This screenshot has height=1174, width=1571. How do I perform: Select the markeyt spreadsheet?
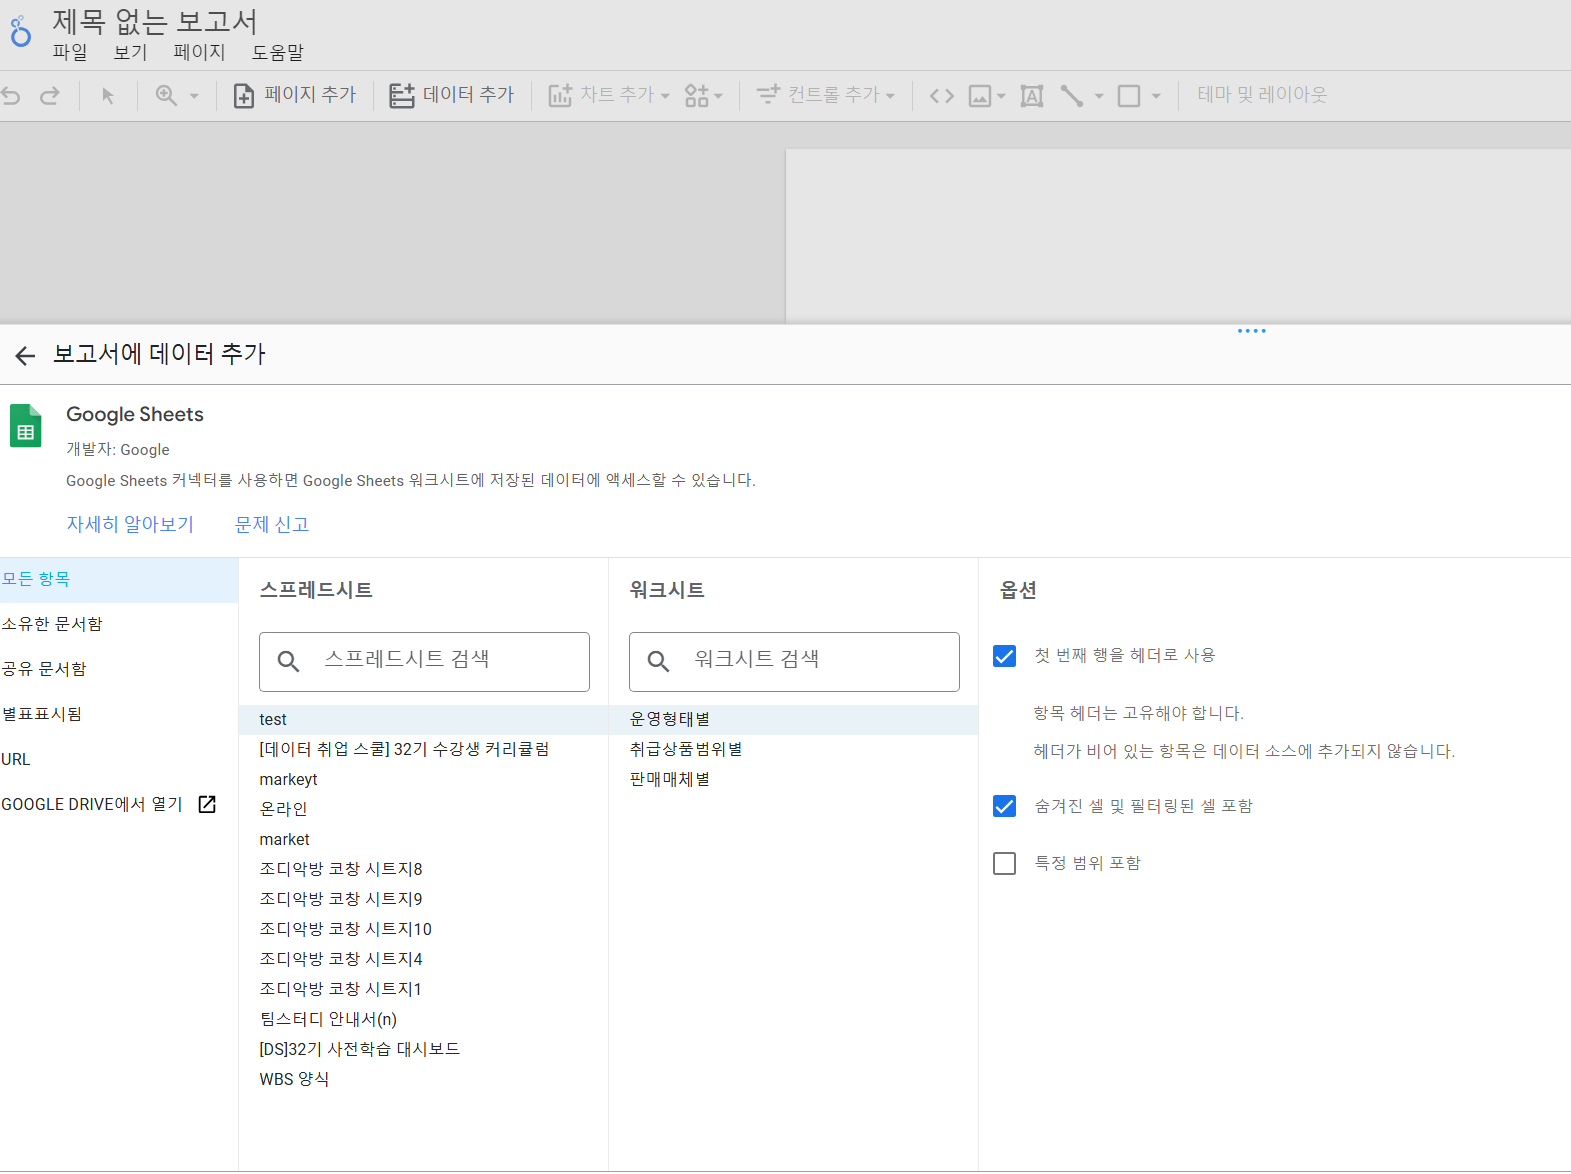point(423,779)
